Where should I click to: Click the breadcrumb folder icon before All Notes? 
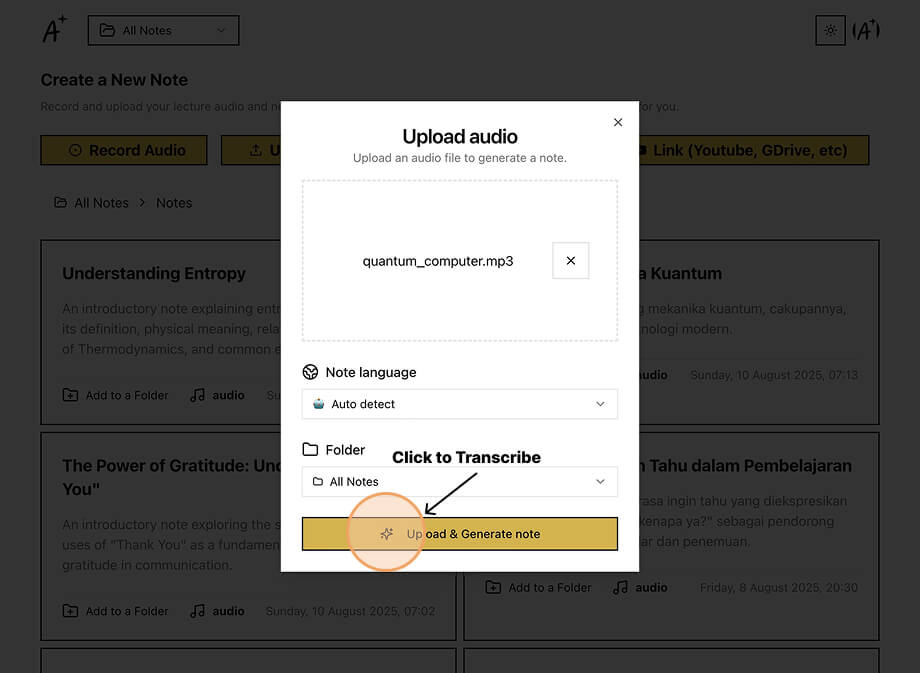[60, 202]
